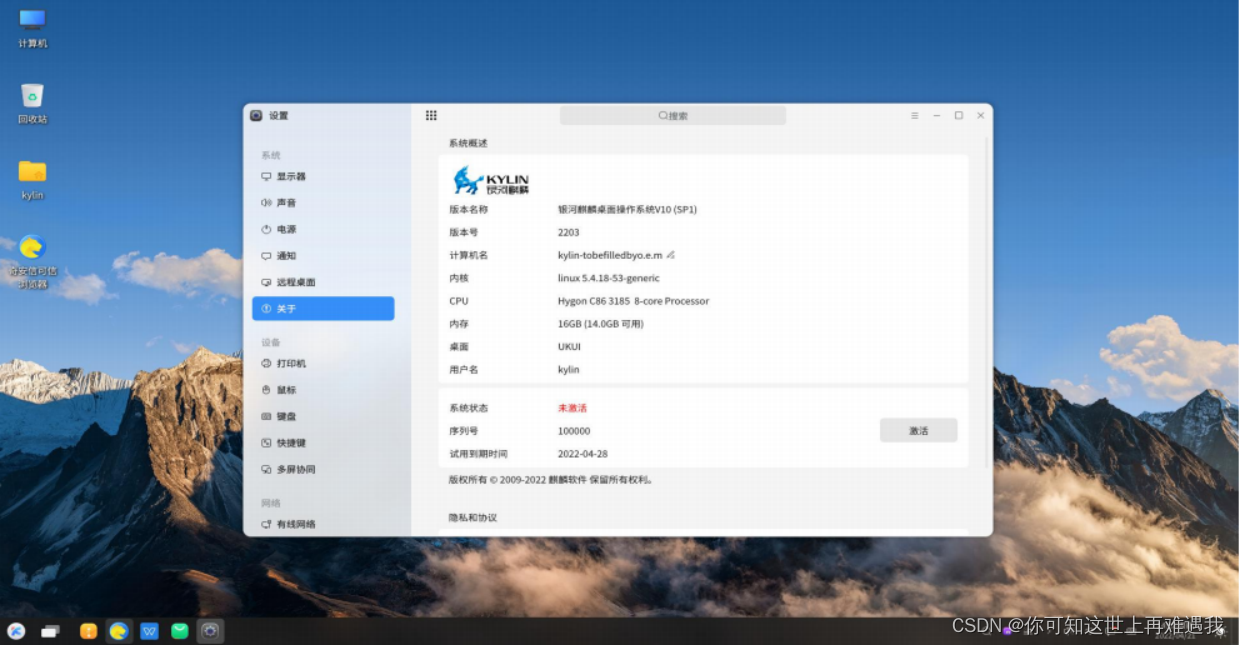Open the orange file manager taskbar icon
Screen dimensions: 1240x645
88,631
